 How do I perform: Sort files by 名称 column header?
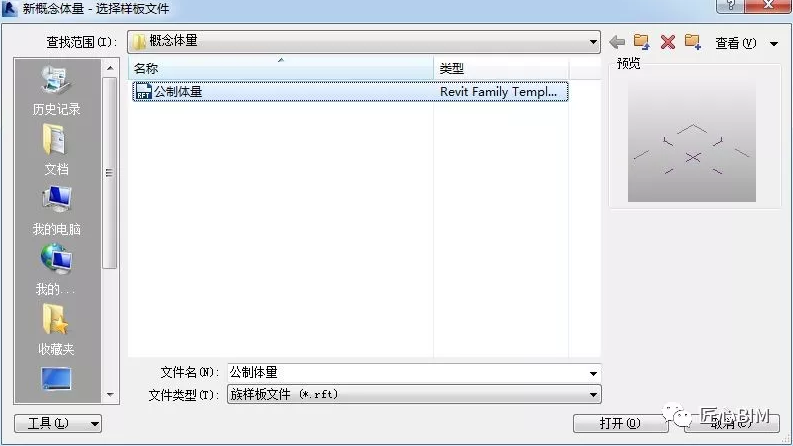tap(280, 68)
